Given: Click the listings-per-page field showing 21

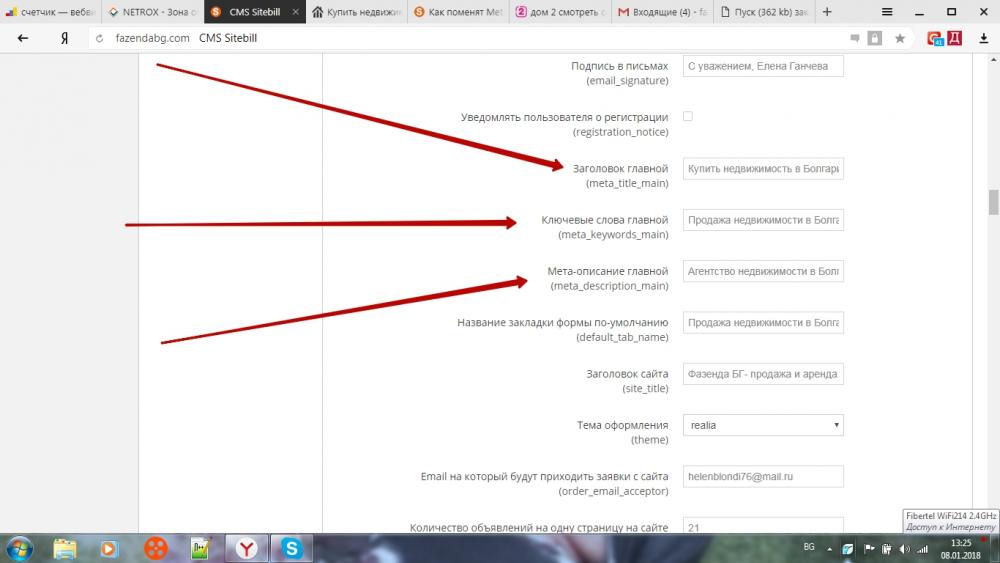Looking at the screenshot, I should pos(763,526).
